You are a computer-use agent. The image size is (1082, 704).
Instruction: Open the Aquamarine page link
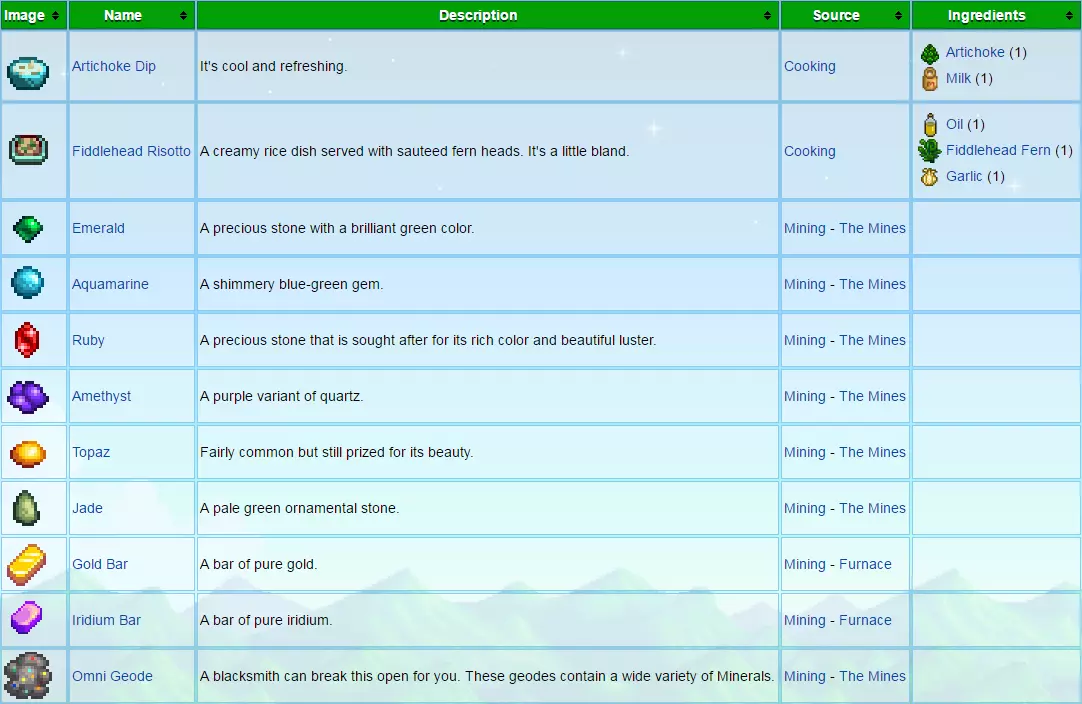(x=110, y=284)
